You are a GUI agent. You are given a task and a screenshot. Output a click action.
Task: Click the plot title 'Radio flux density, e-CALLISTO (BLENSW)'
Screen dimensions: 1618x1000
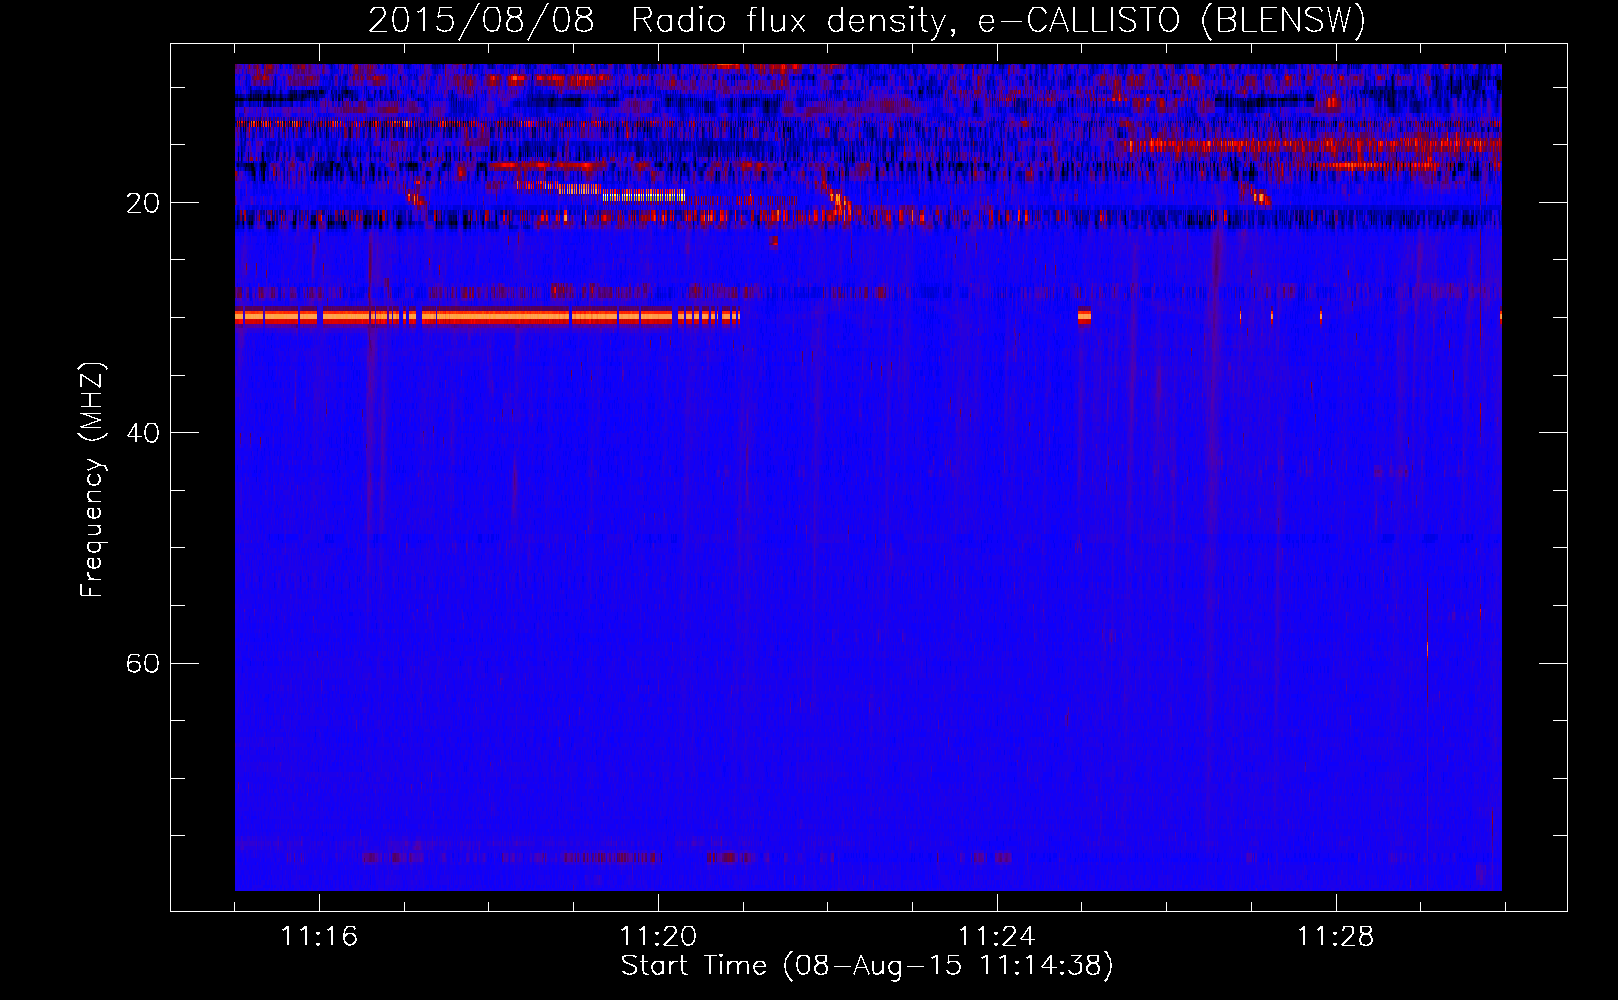coord(998,21)
